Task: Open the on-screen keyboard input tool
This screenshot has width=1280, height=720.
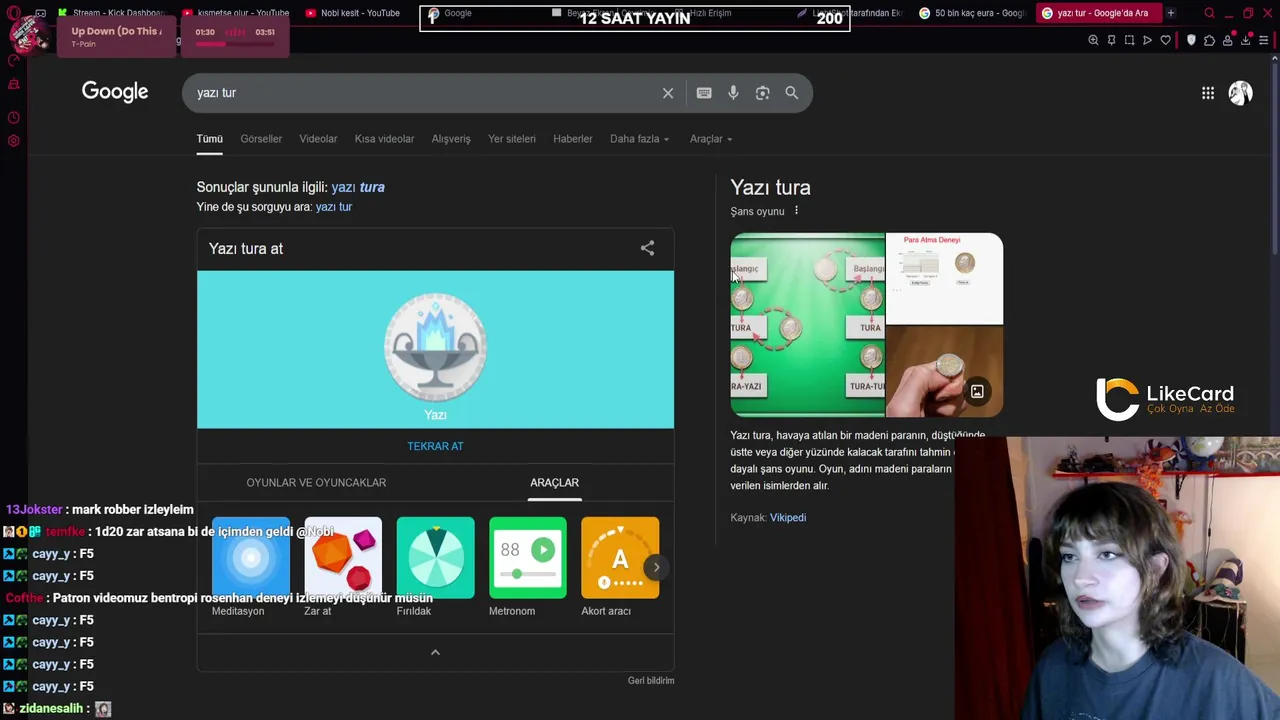Action: 704,93
